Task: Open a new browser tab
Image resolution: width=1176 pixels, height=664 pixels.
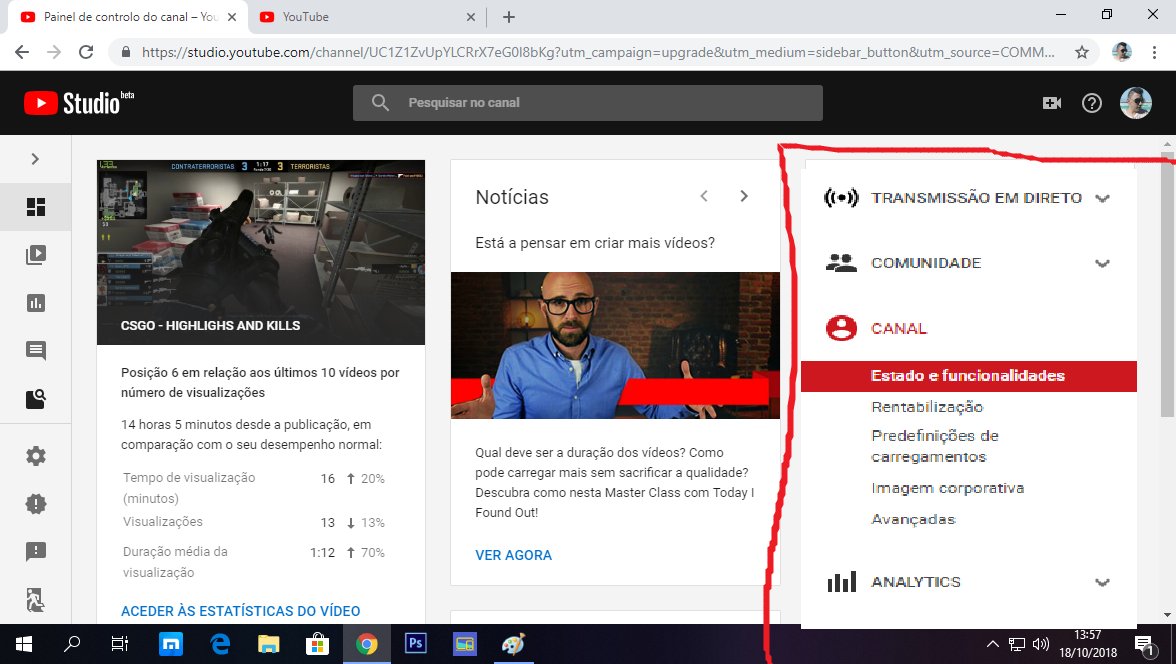Action: 508,17
